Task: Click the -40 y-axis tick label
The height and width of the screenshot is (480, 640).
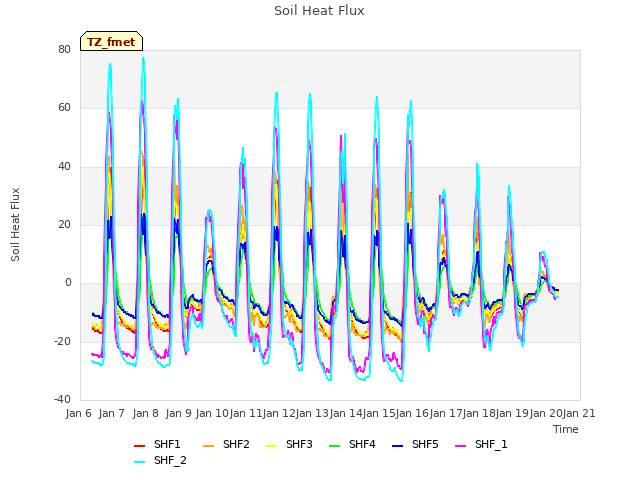Action: coord(63,400)
